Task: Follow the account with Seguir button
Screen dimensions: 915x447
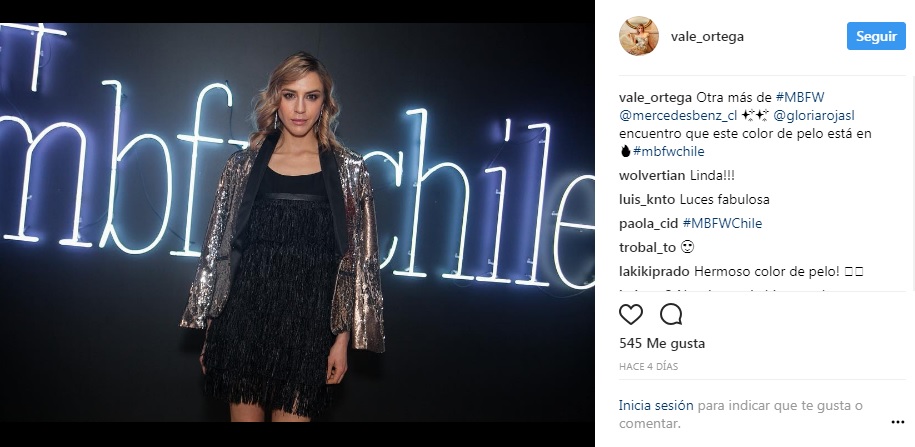Action: [876, 36]
